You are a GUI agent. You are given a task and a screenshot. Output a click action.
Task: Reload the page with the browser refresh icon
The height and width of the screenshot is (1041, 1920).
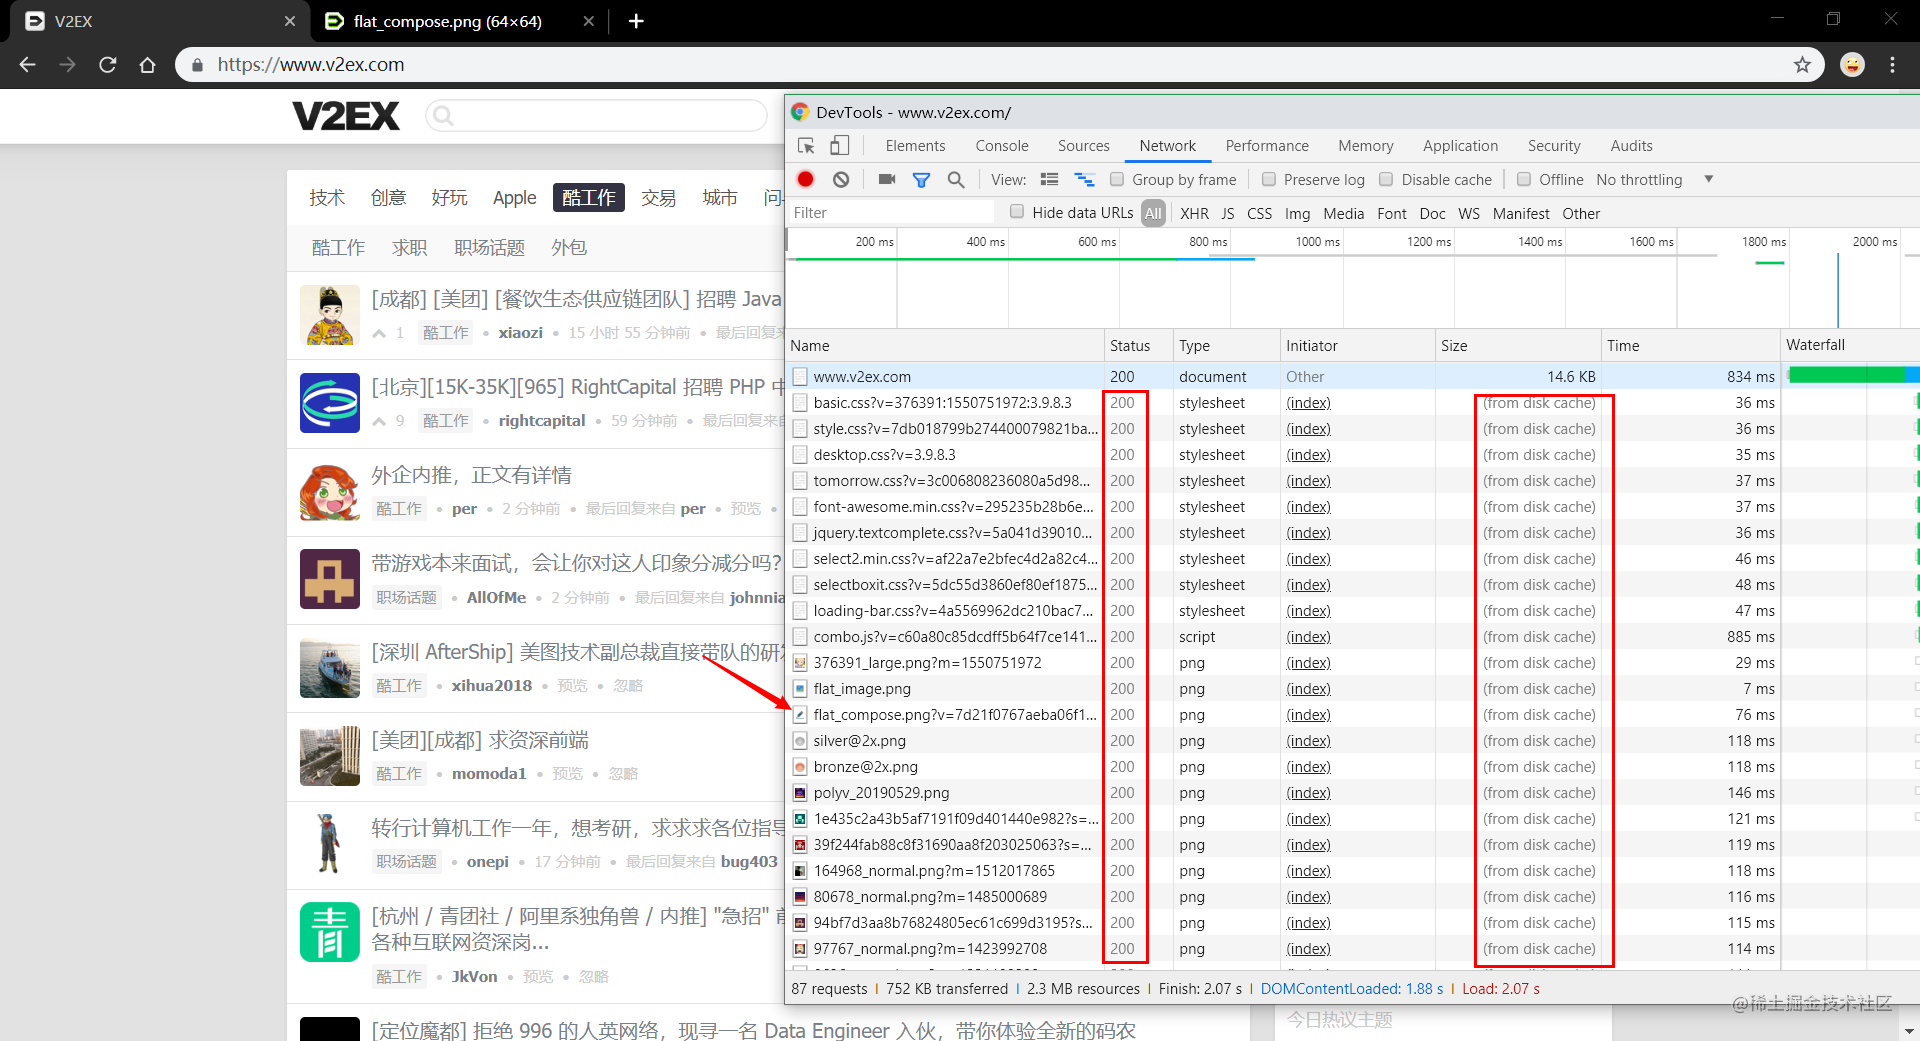[108, 65]
